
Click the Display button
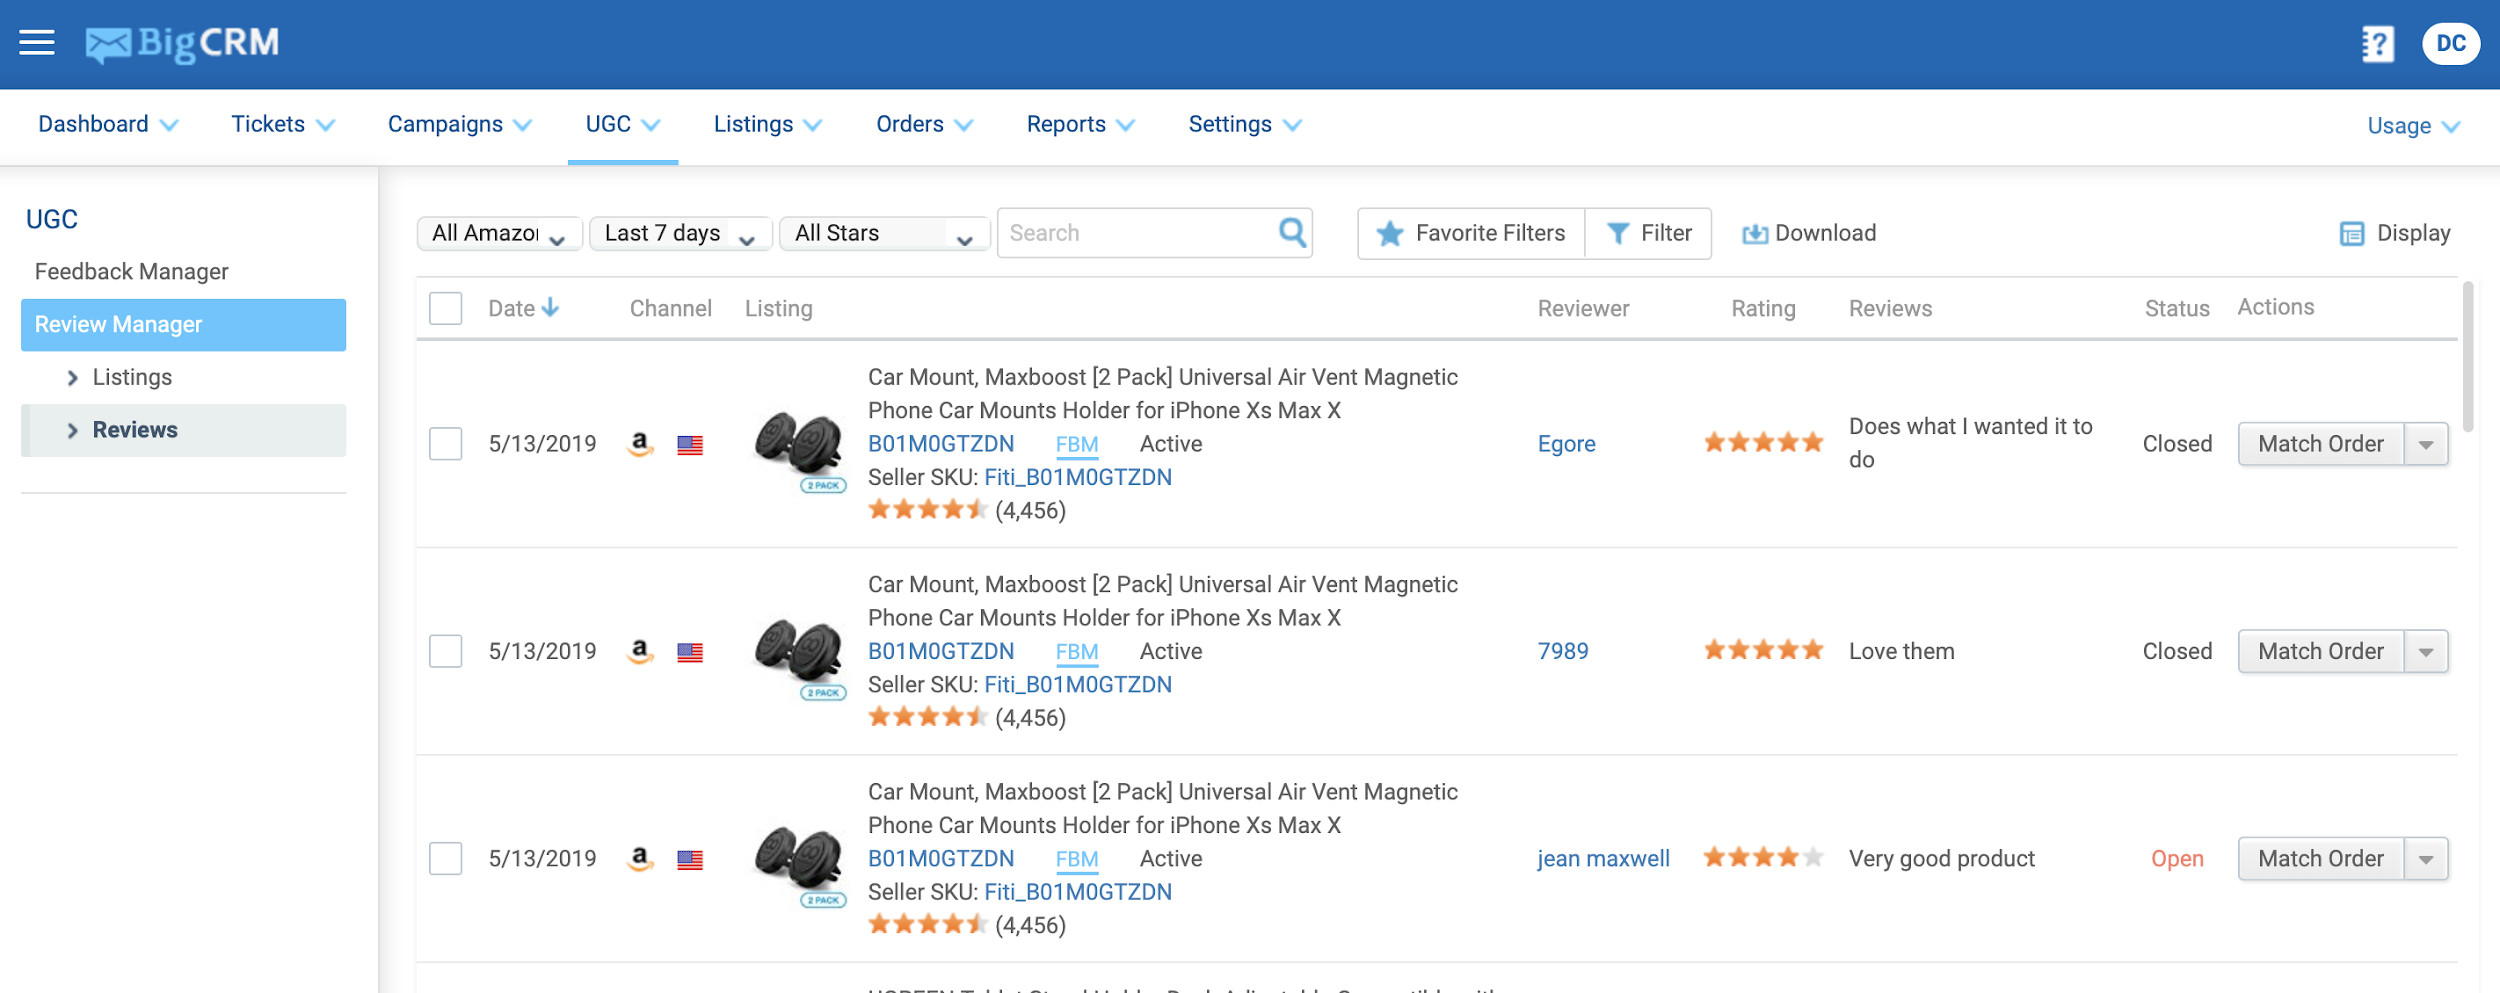(x=2395, y=234)
